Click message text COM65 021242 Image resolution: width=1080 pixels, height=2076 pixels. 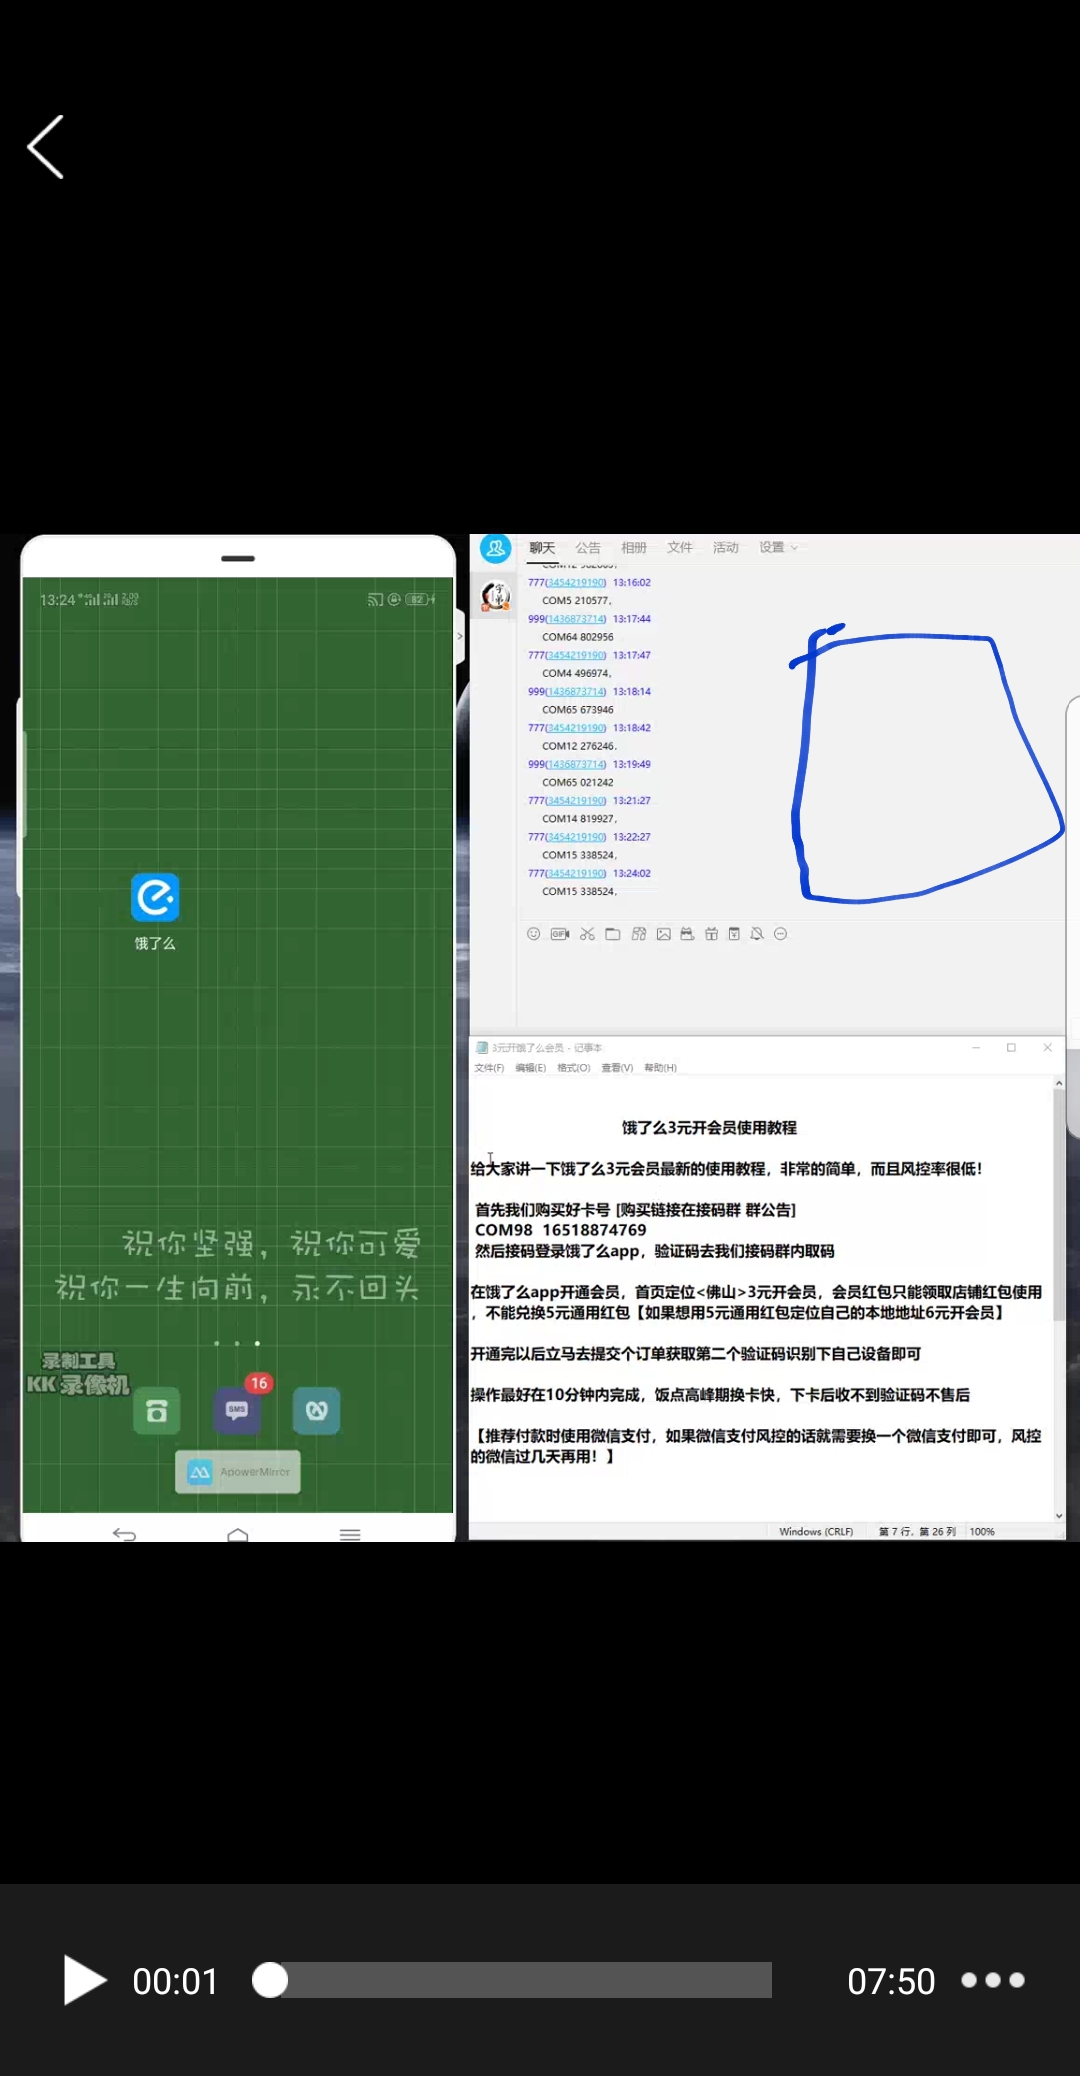578,782
